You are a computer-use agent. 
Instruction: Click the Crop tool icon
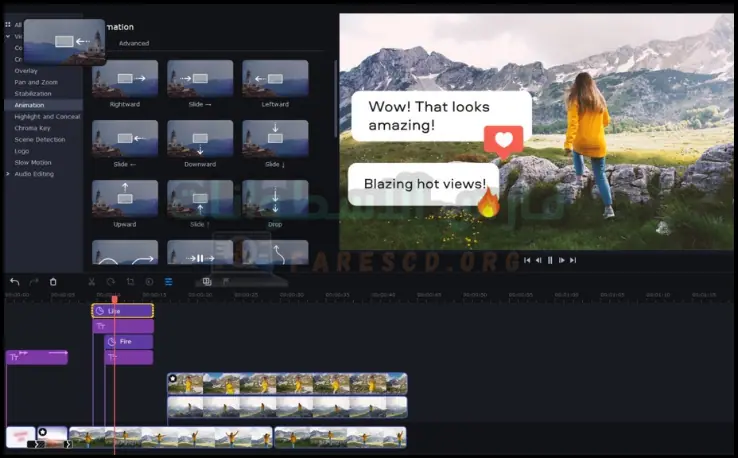click(130, 282)
